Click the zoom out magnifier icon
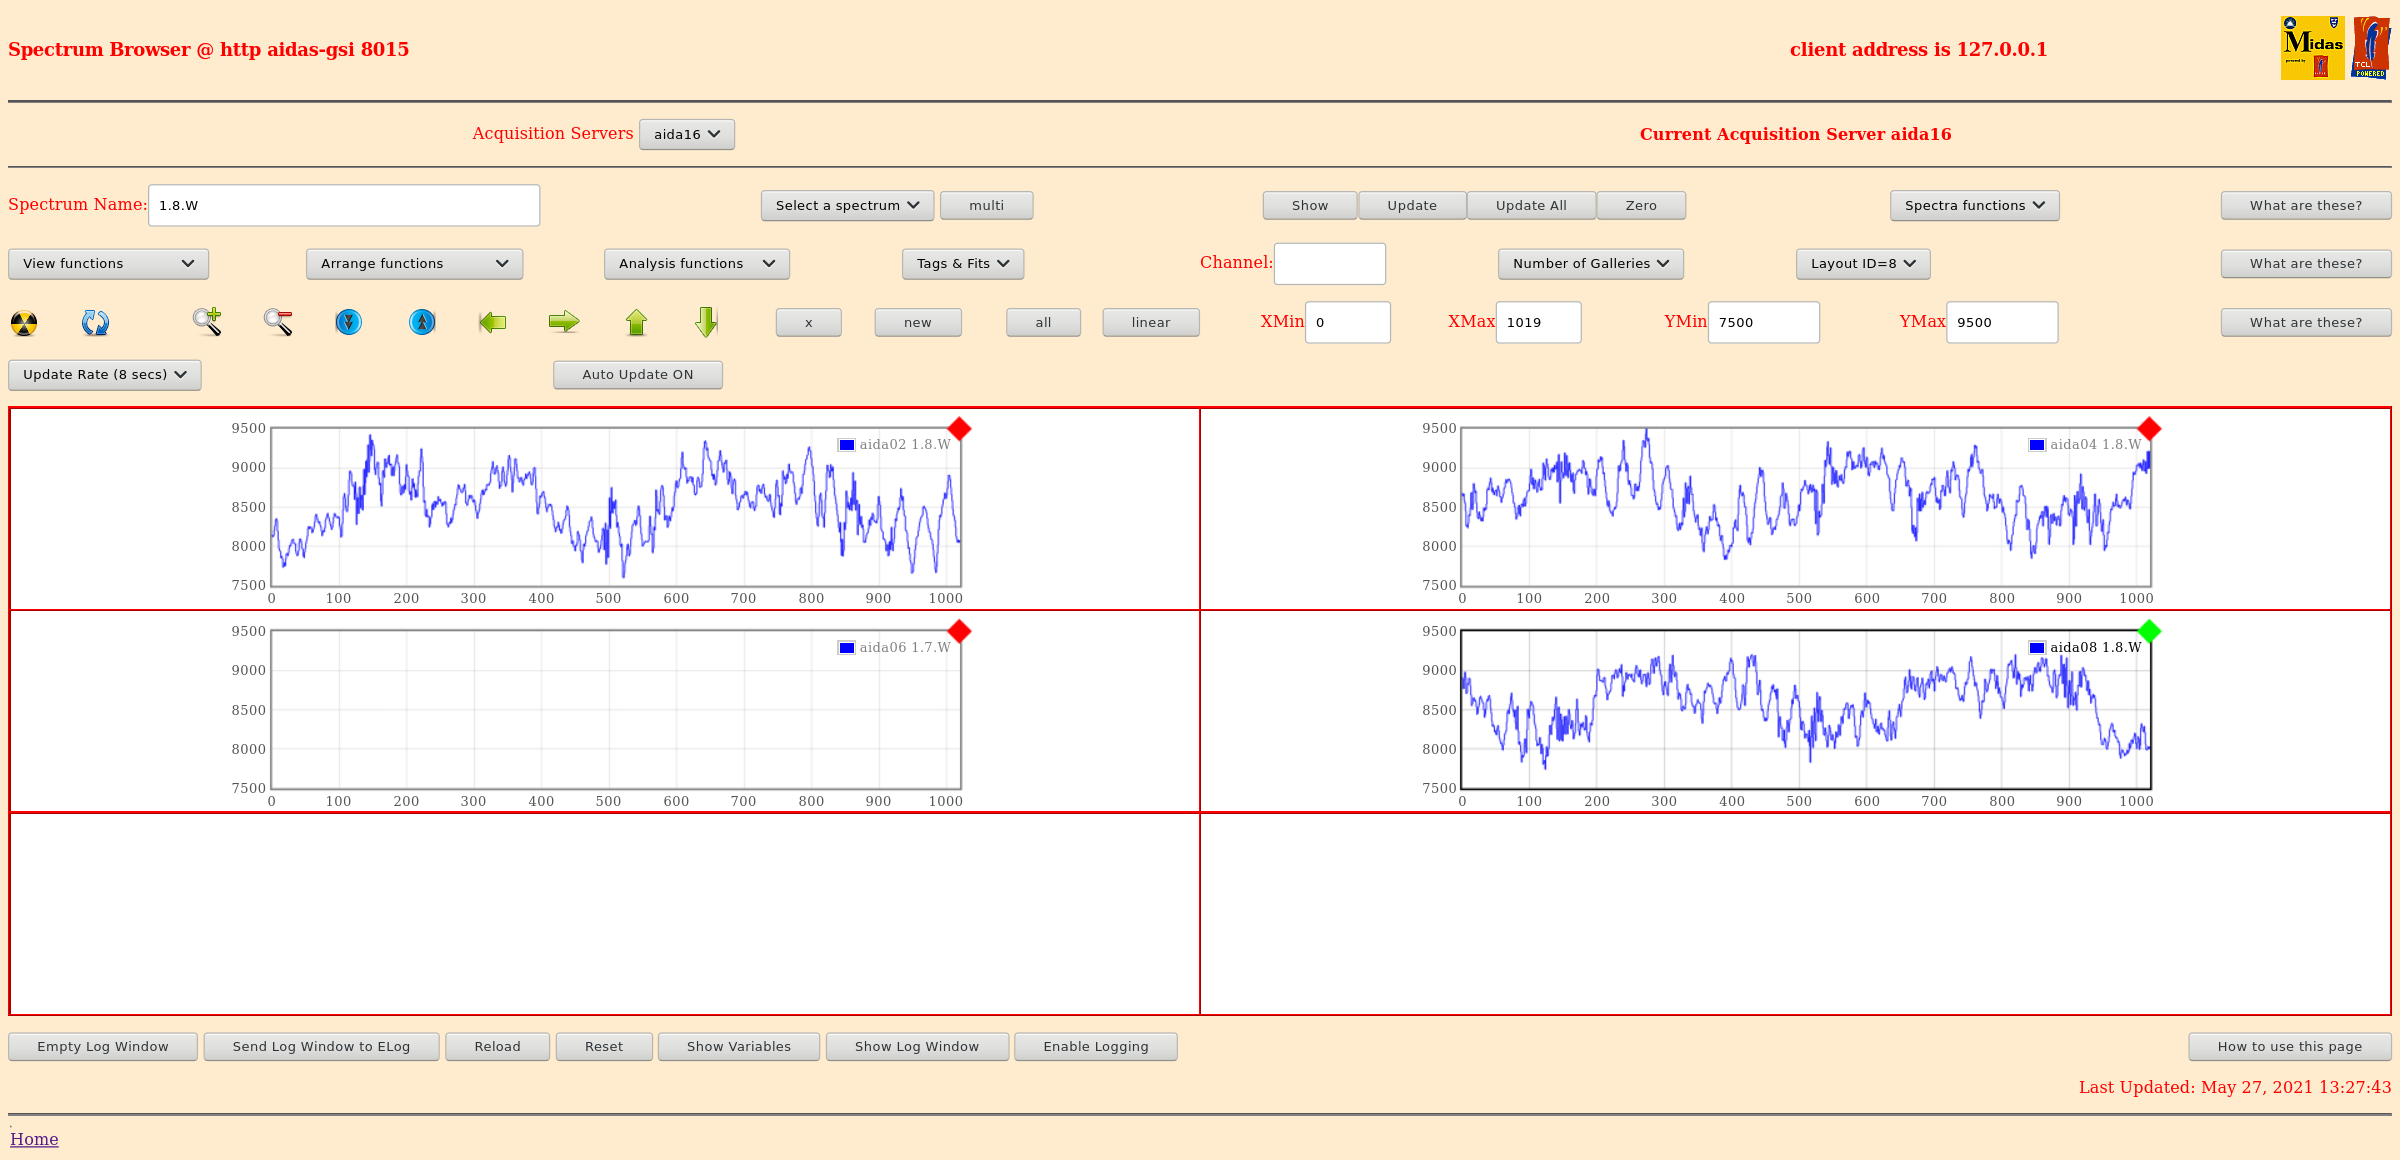The width and height of the screenshot is (2400, 1160). (278, 322)
